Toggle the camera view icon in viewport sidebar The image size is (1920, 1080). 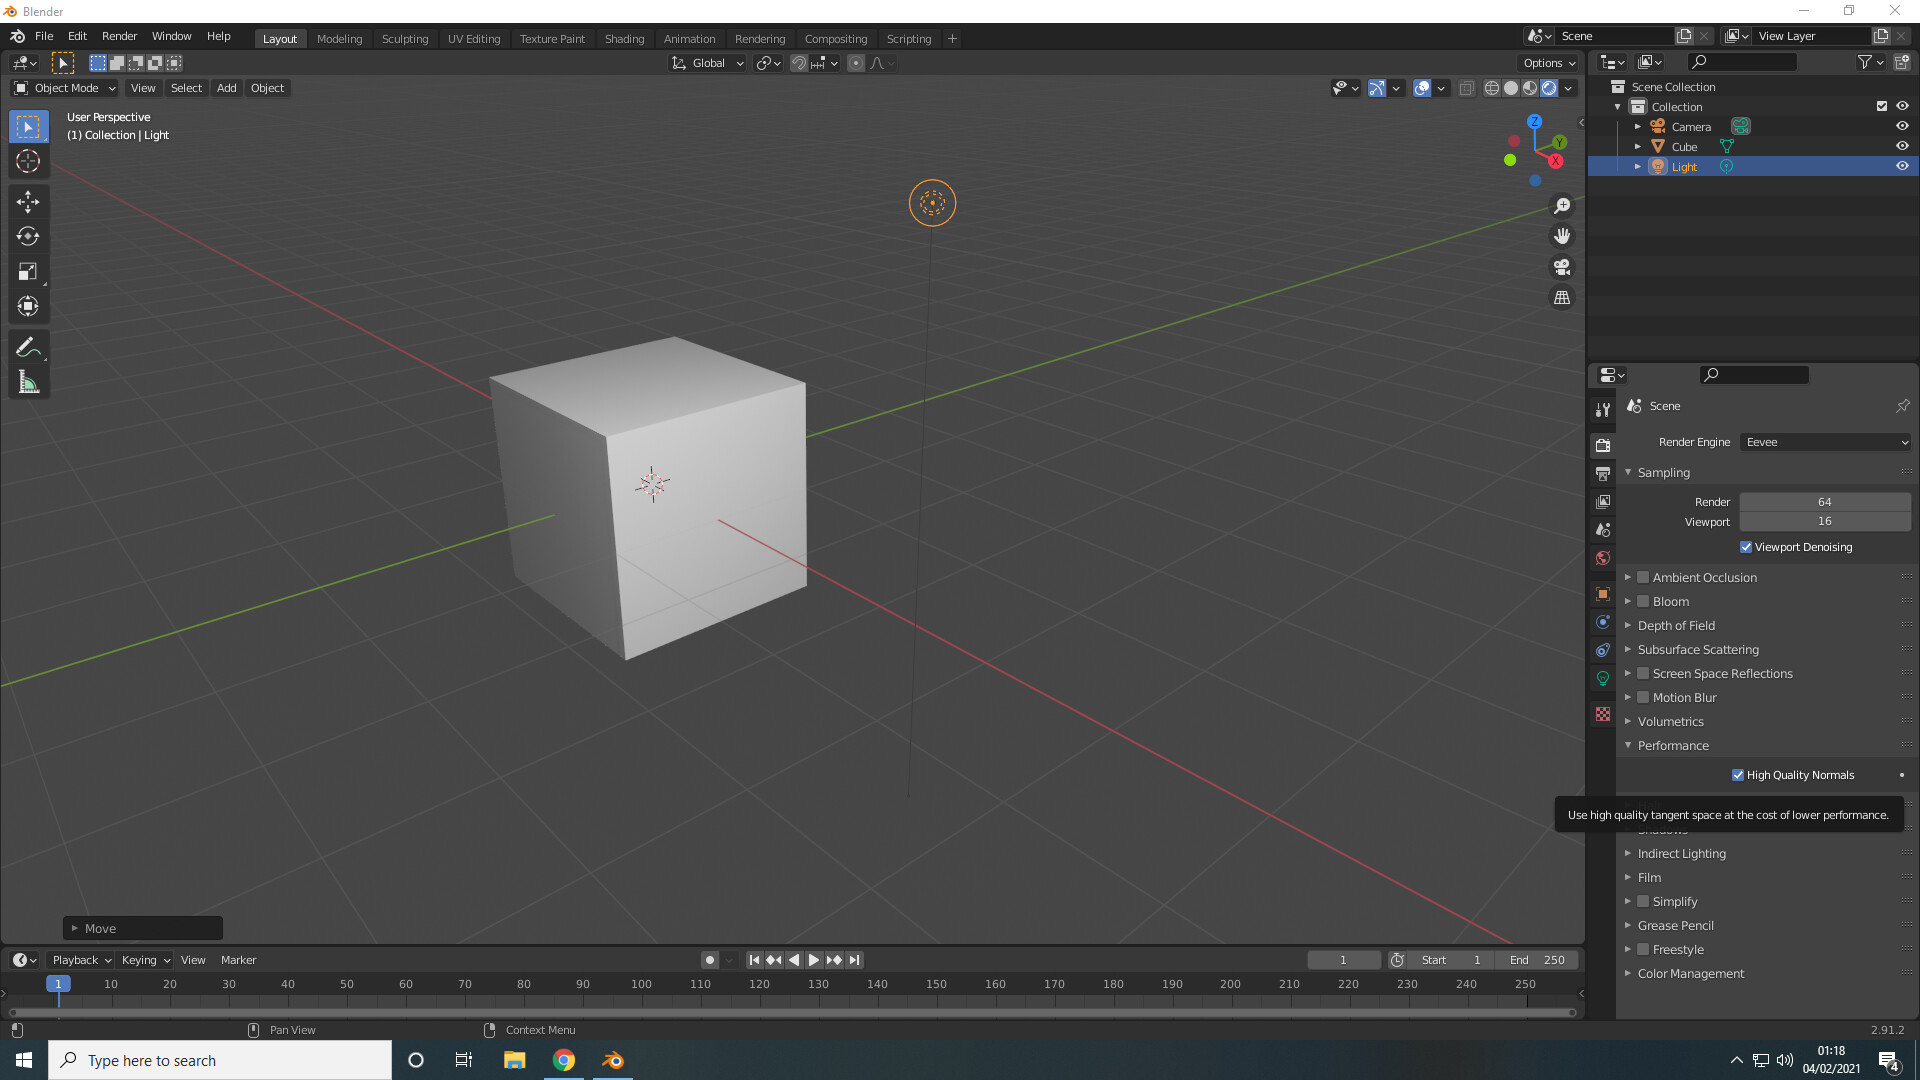coord(1562,267)
